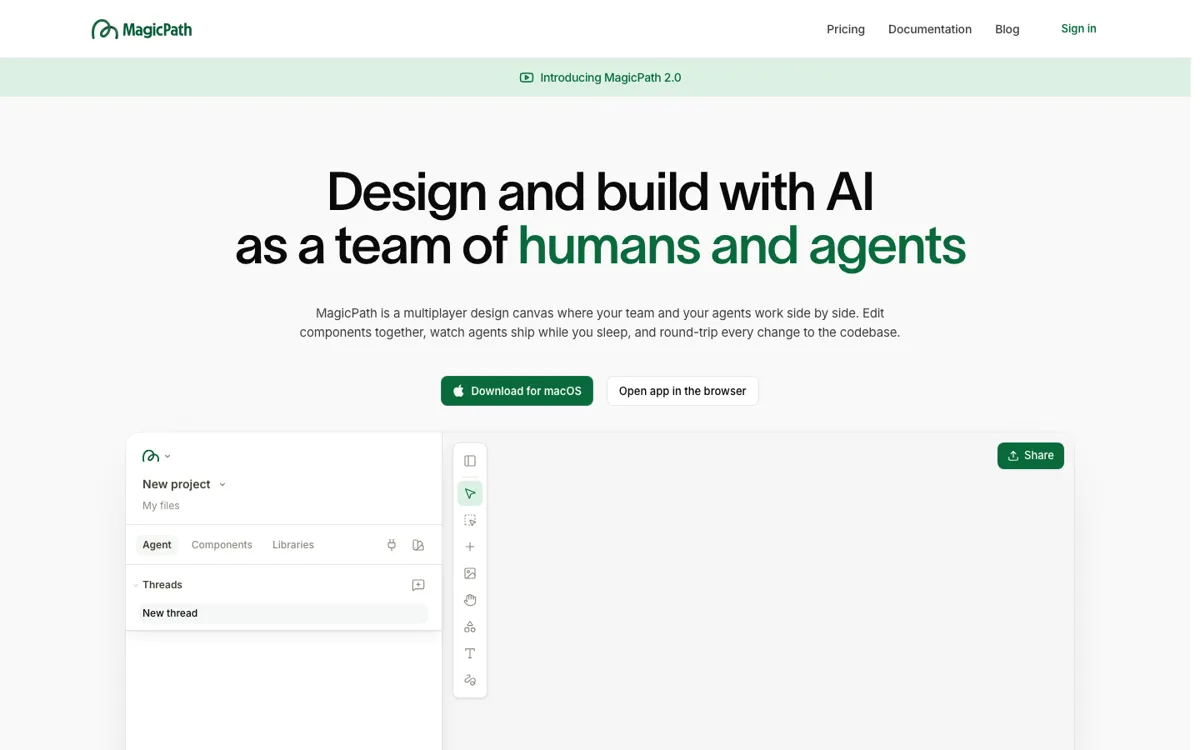This screenshot has height=750, width=1200.
Task: Select the pointer arrow tool
Action: (x=470, y=494)
